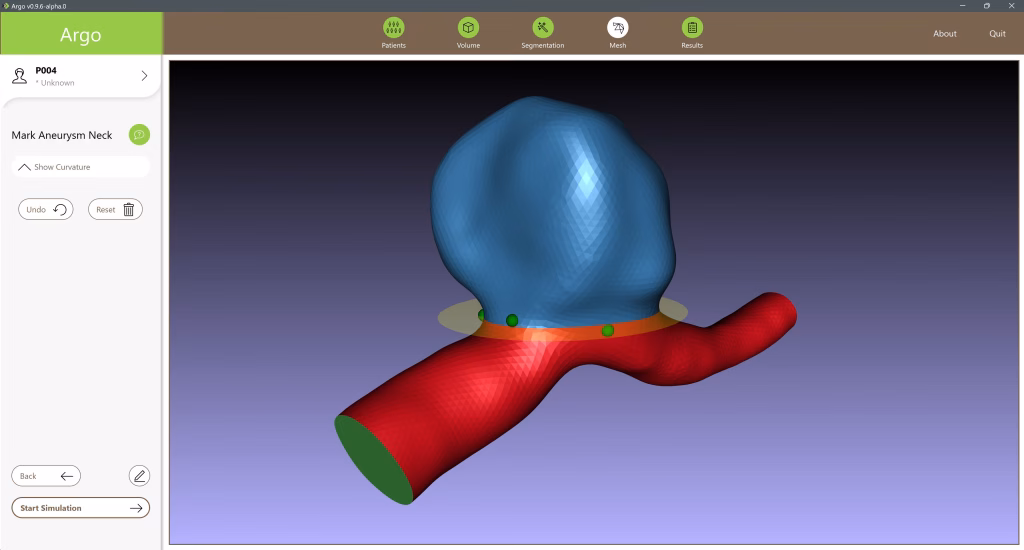Click the Argo logo header
The height and width of the screenshot is (550, 1024).
tap(81, 34)
